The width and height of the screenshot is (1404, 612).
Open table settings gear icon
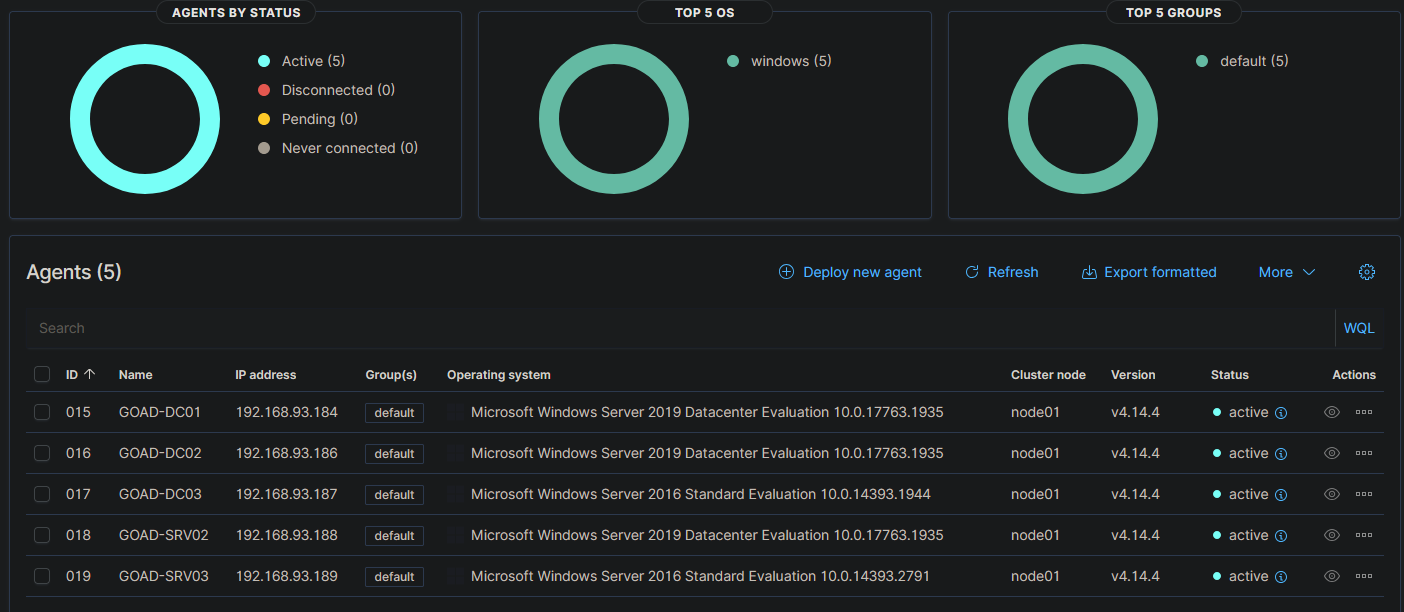tap(1367, 272)
